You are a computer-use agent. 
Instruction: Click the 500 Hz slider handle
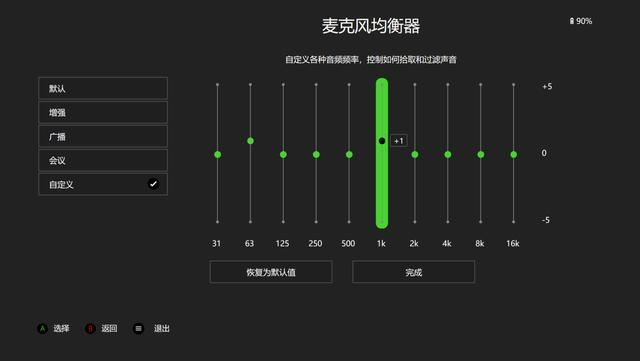(349, 154)
